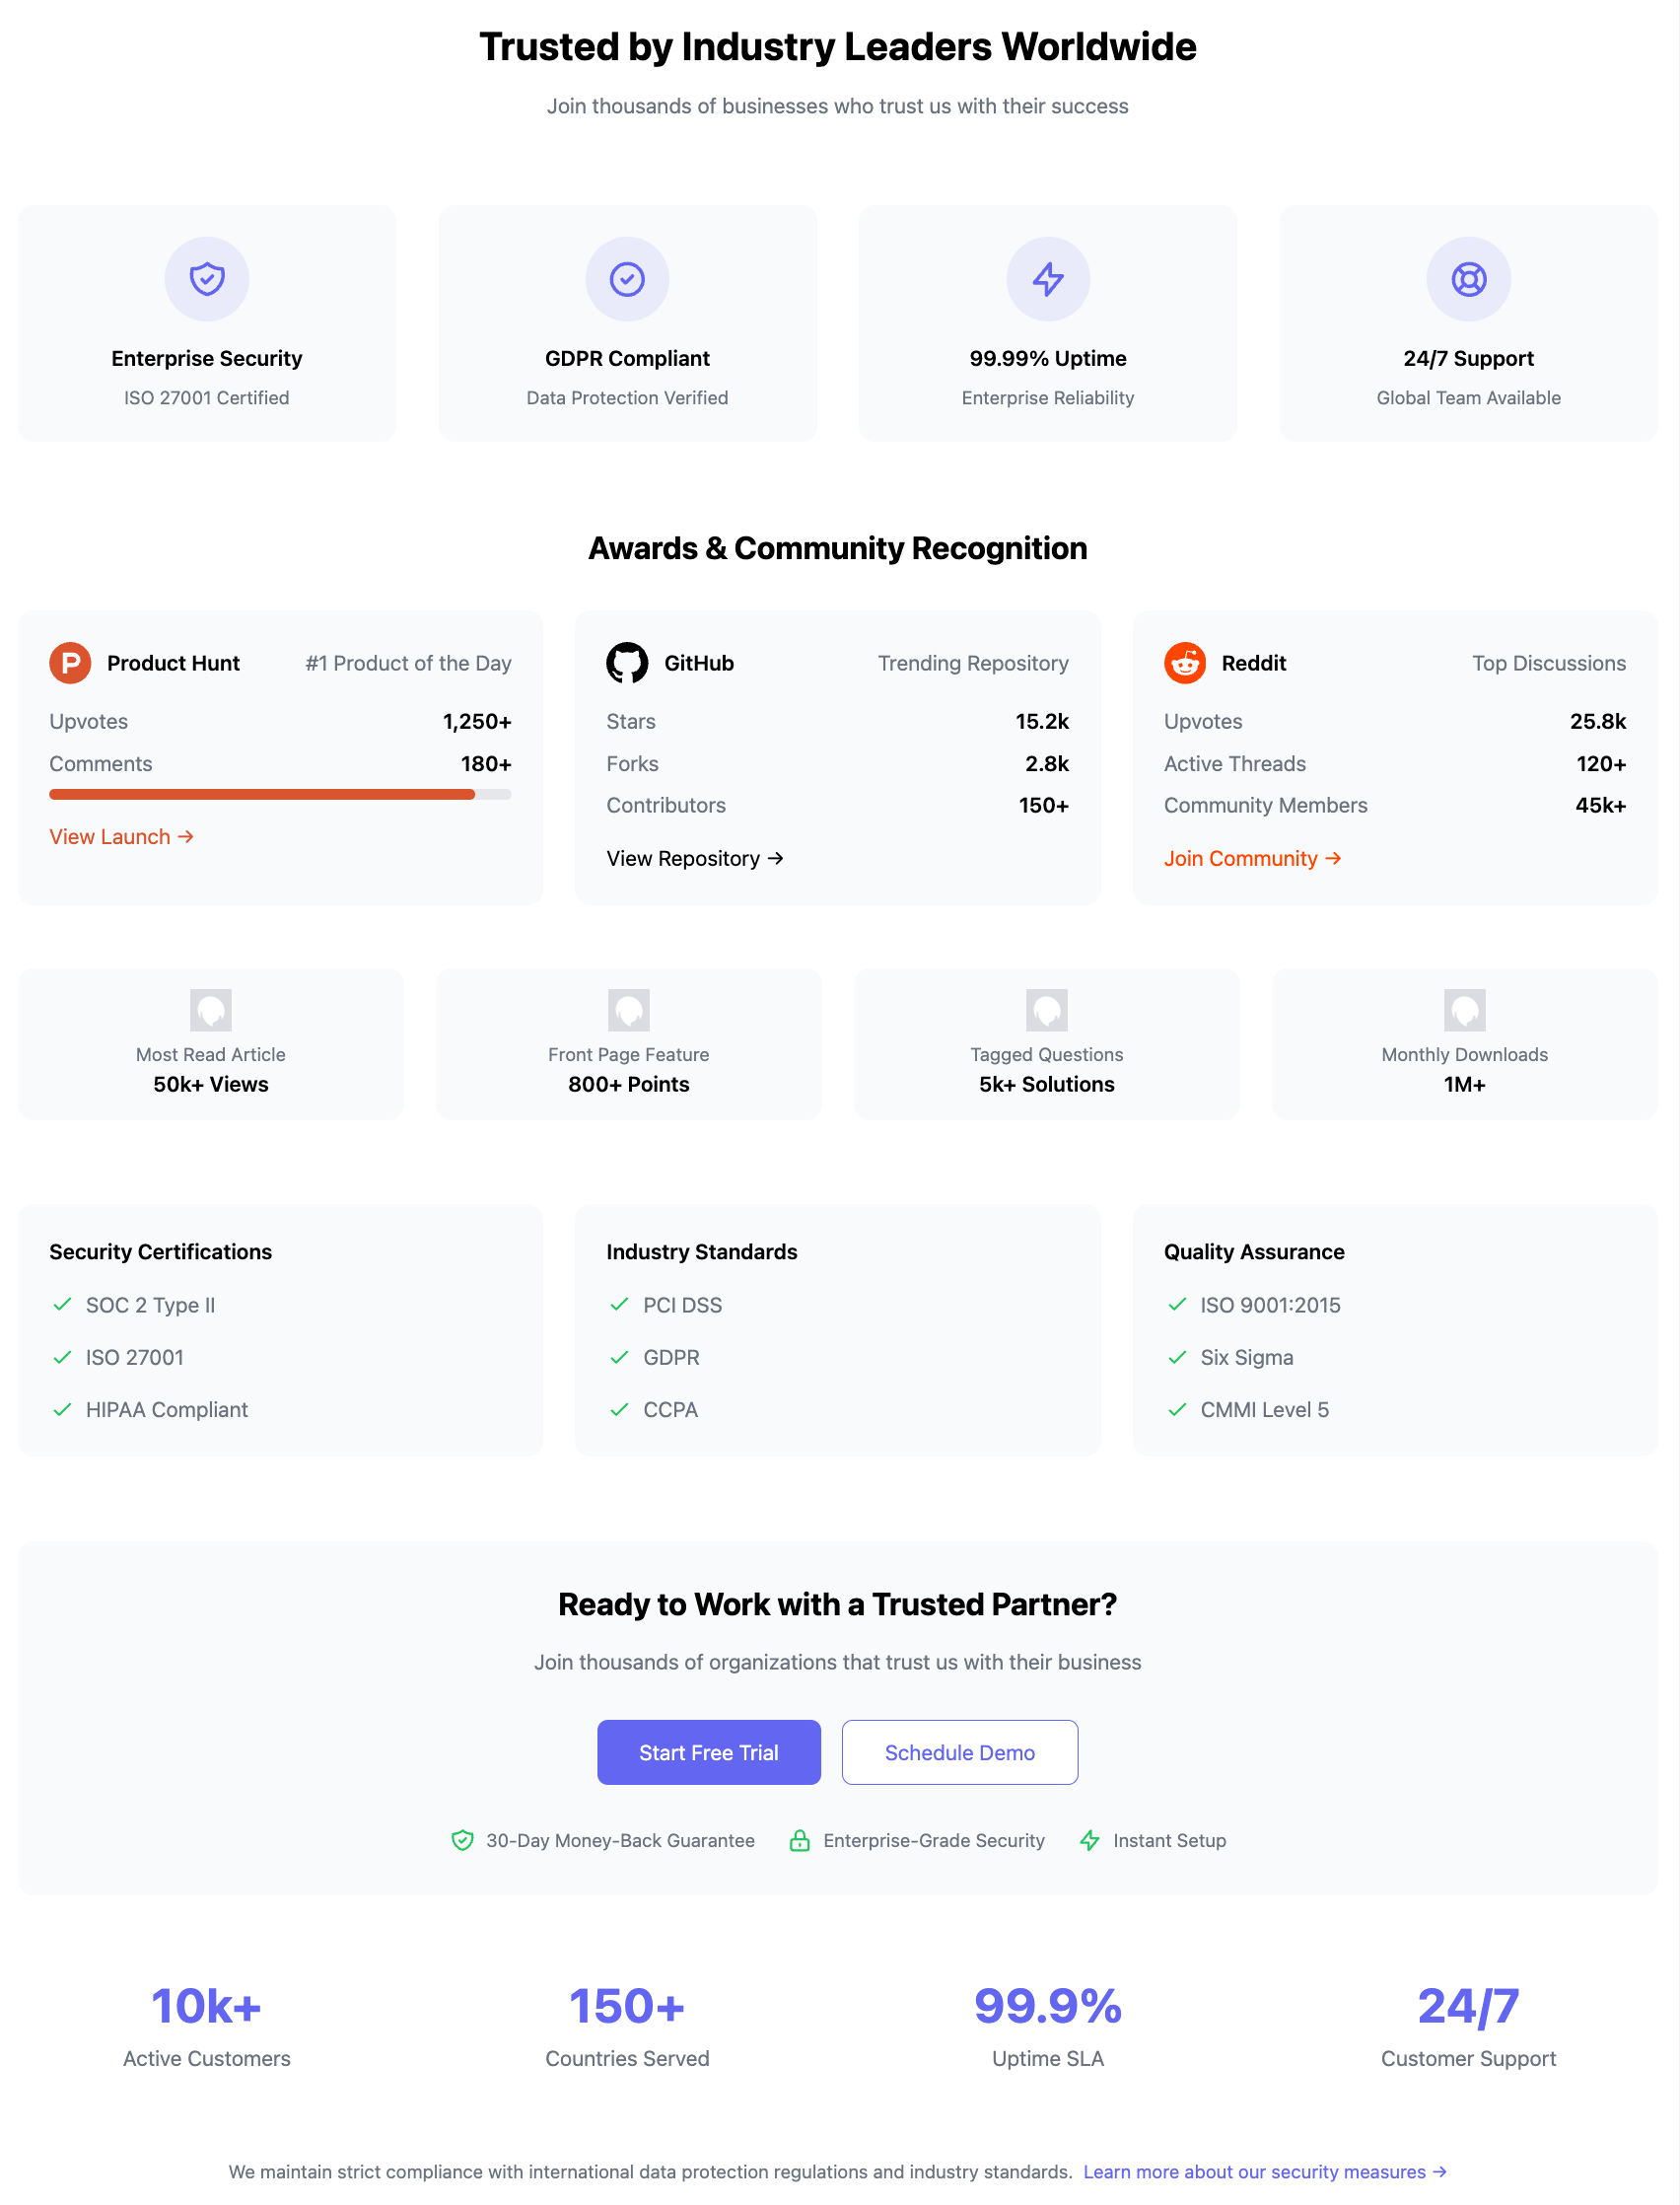Click the 10k+ Active Customers stat

click(207, 2006)
